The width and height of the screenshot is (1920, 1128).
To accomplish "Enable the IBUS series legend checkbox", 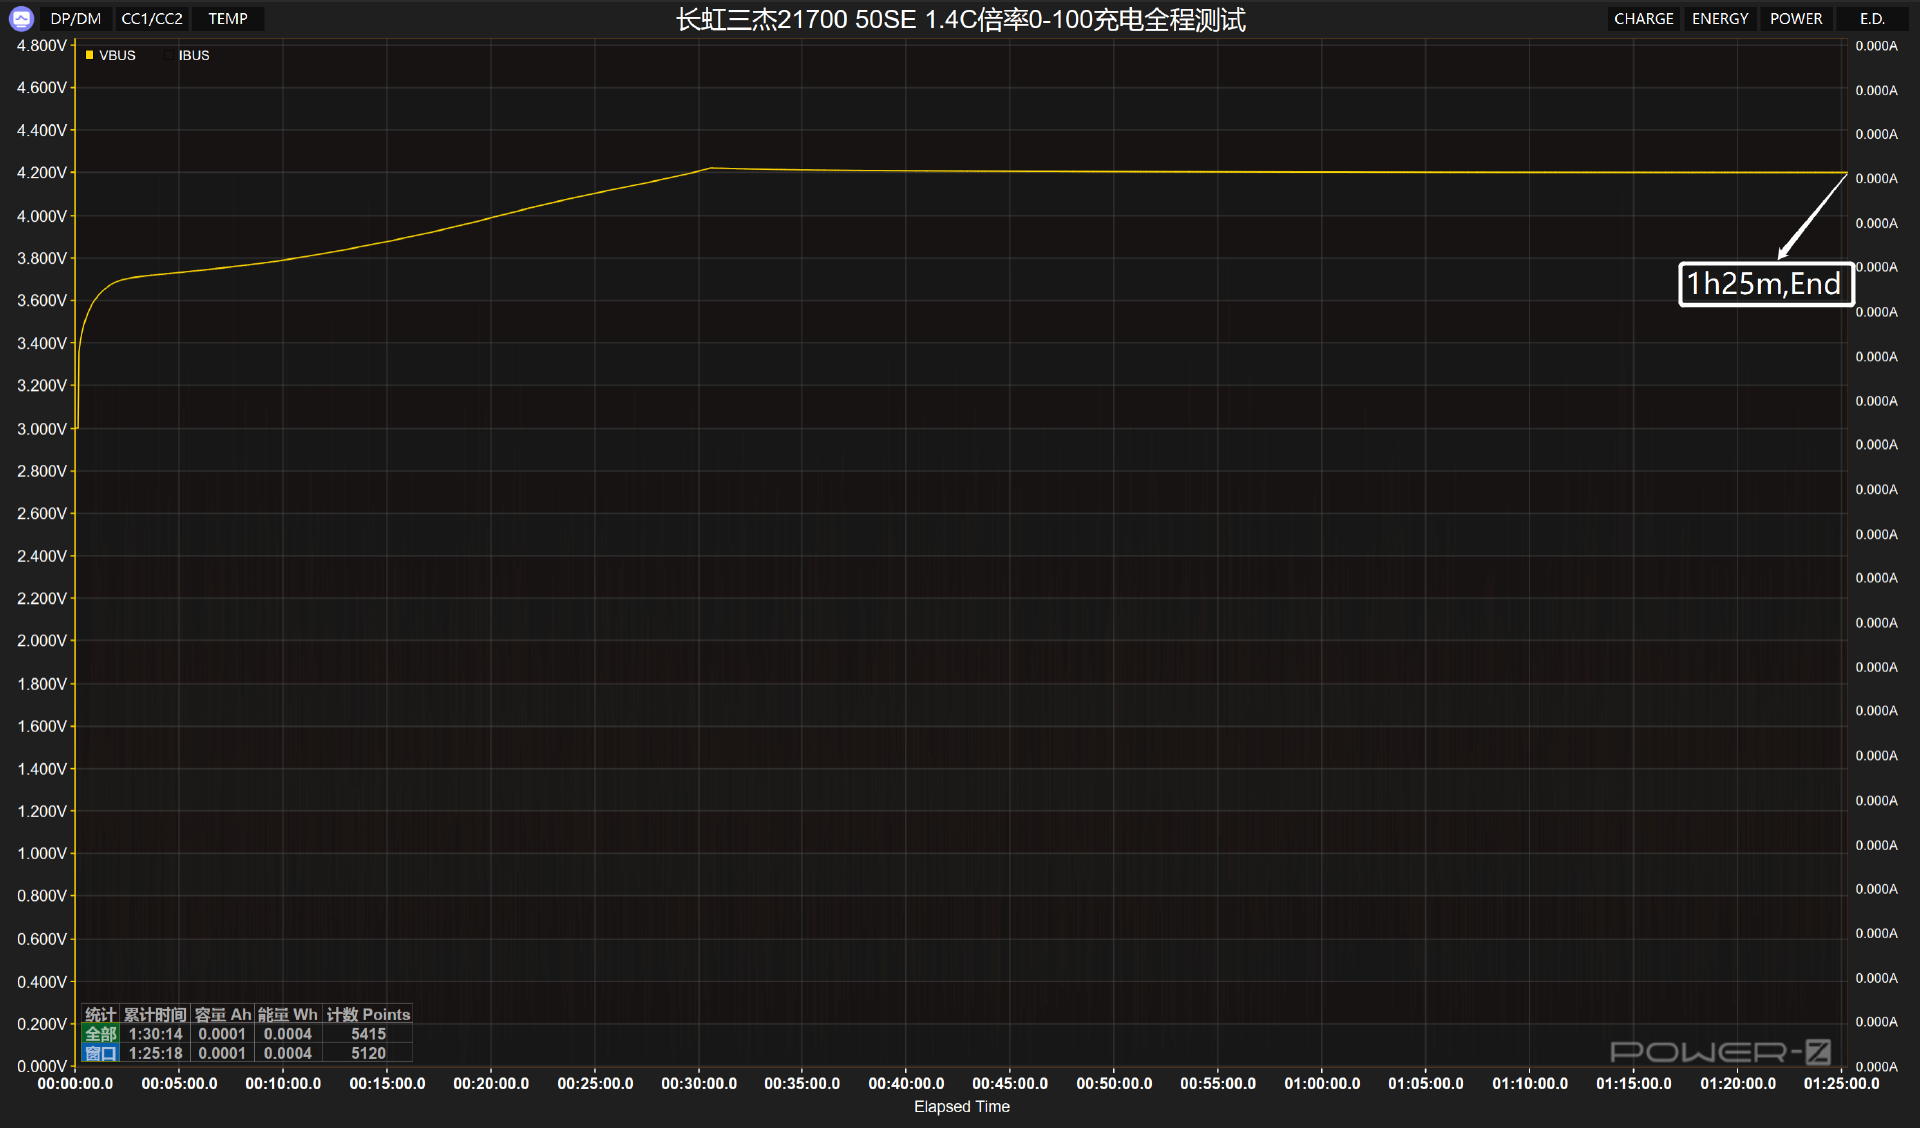I will (x=168, y=55).
